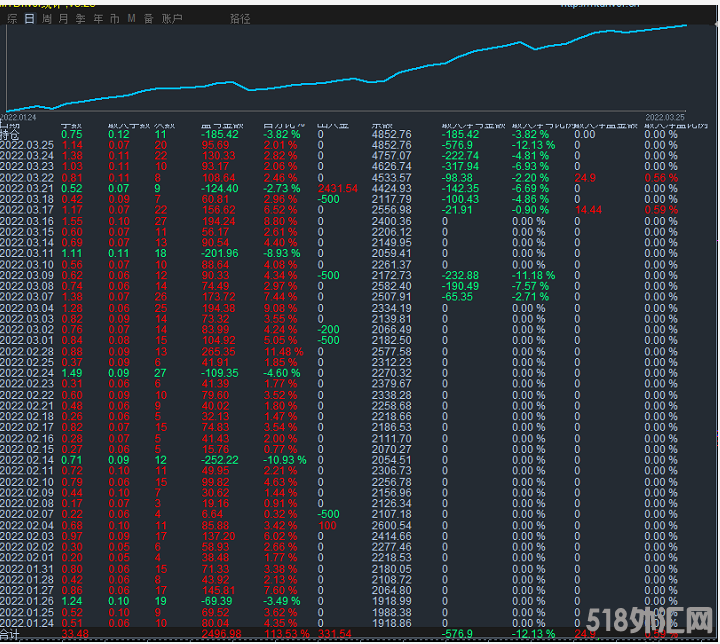
Task: Open the 年 (yearly) tab
Action: click(98, 19)
